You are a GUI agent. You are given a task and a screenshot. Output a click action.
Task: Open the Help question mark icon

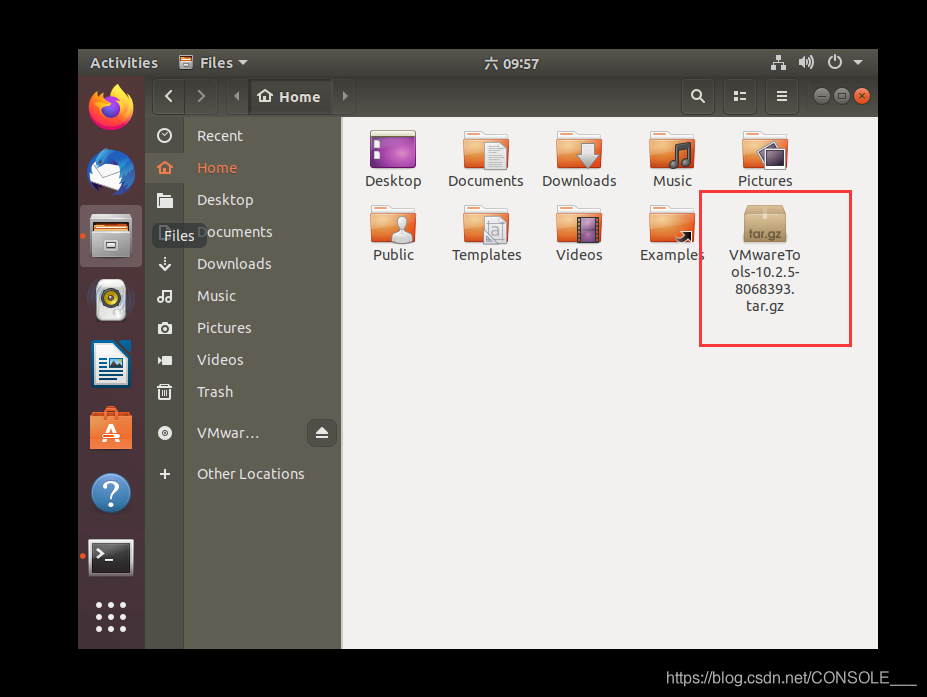point(111,493)
